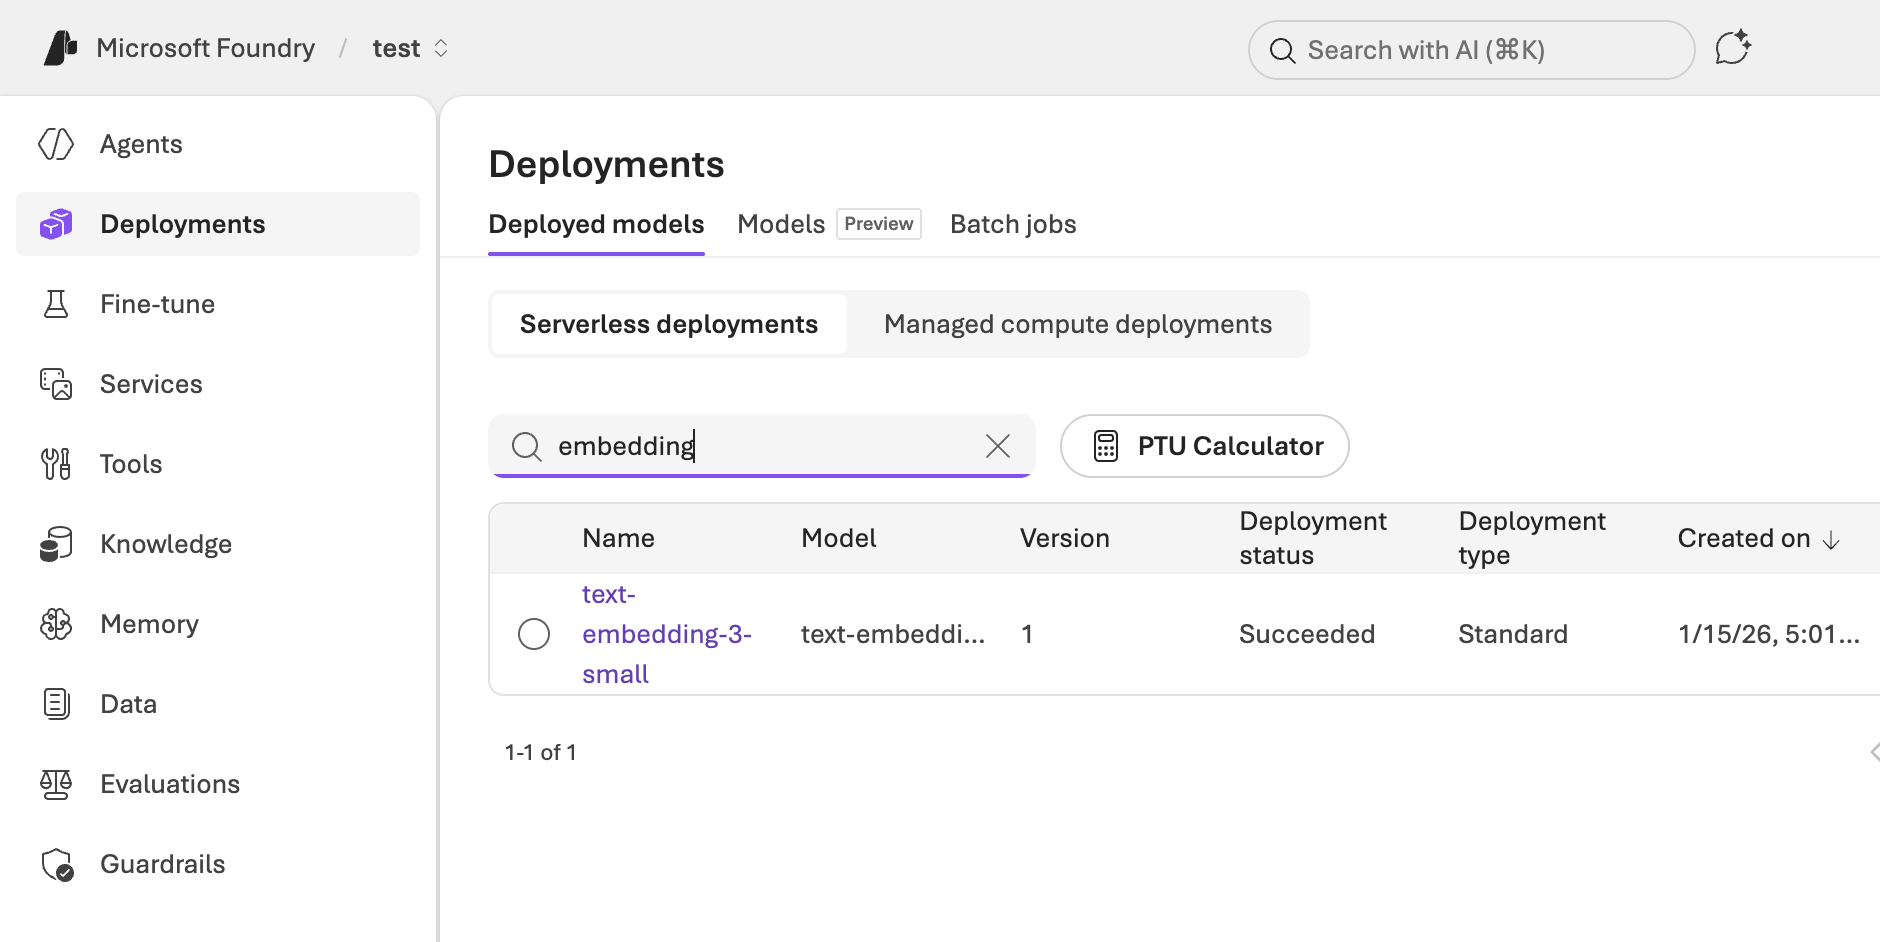1880x942 pixels.
Task: Click the Deployments cube icon
Action: pos(56,224)
